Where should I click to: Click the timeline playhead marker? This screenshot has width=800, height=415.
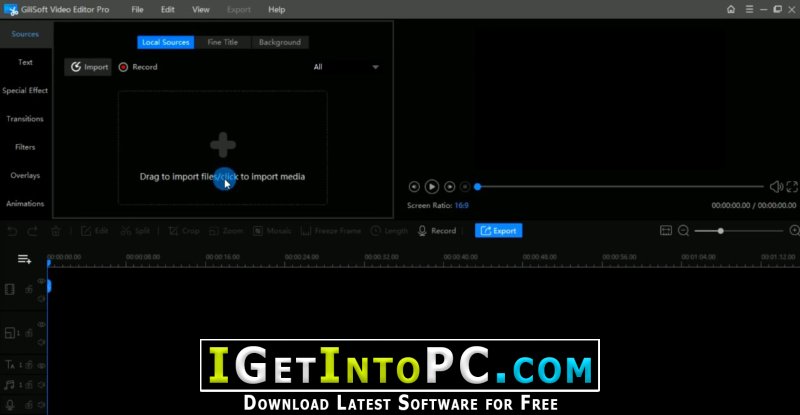coord(48,263)
